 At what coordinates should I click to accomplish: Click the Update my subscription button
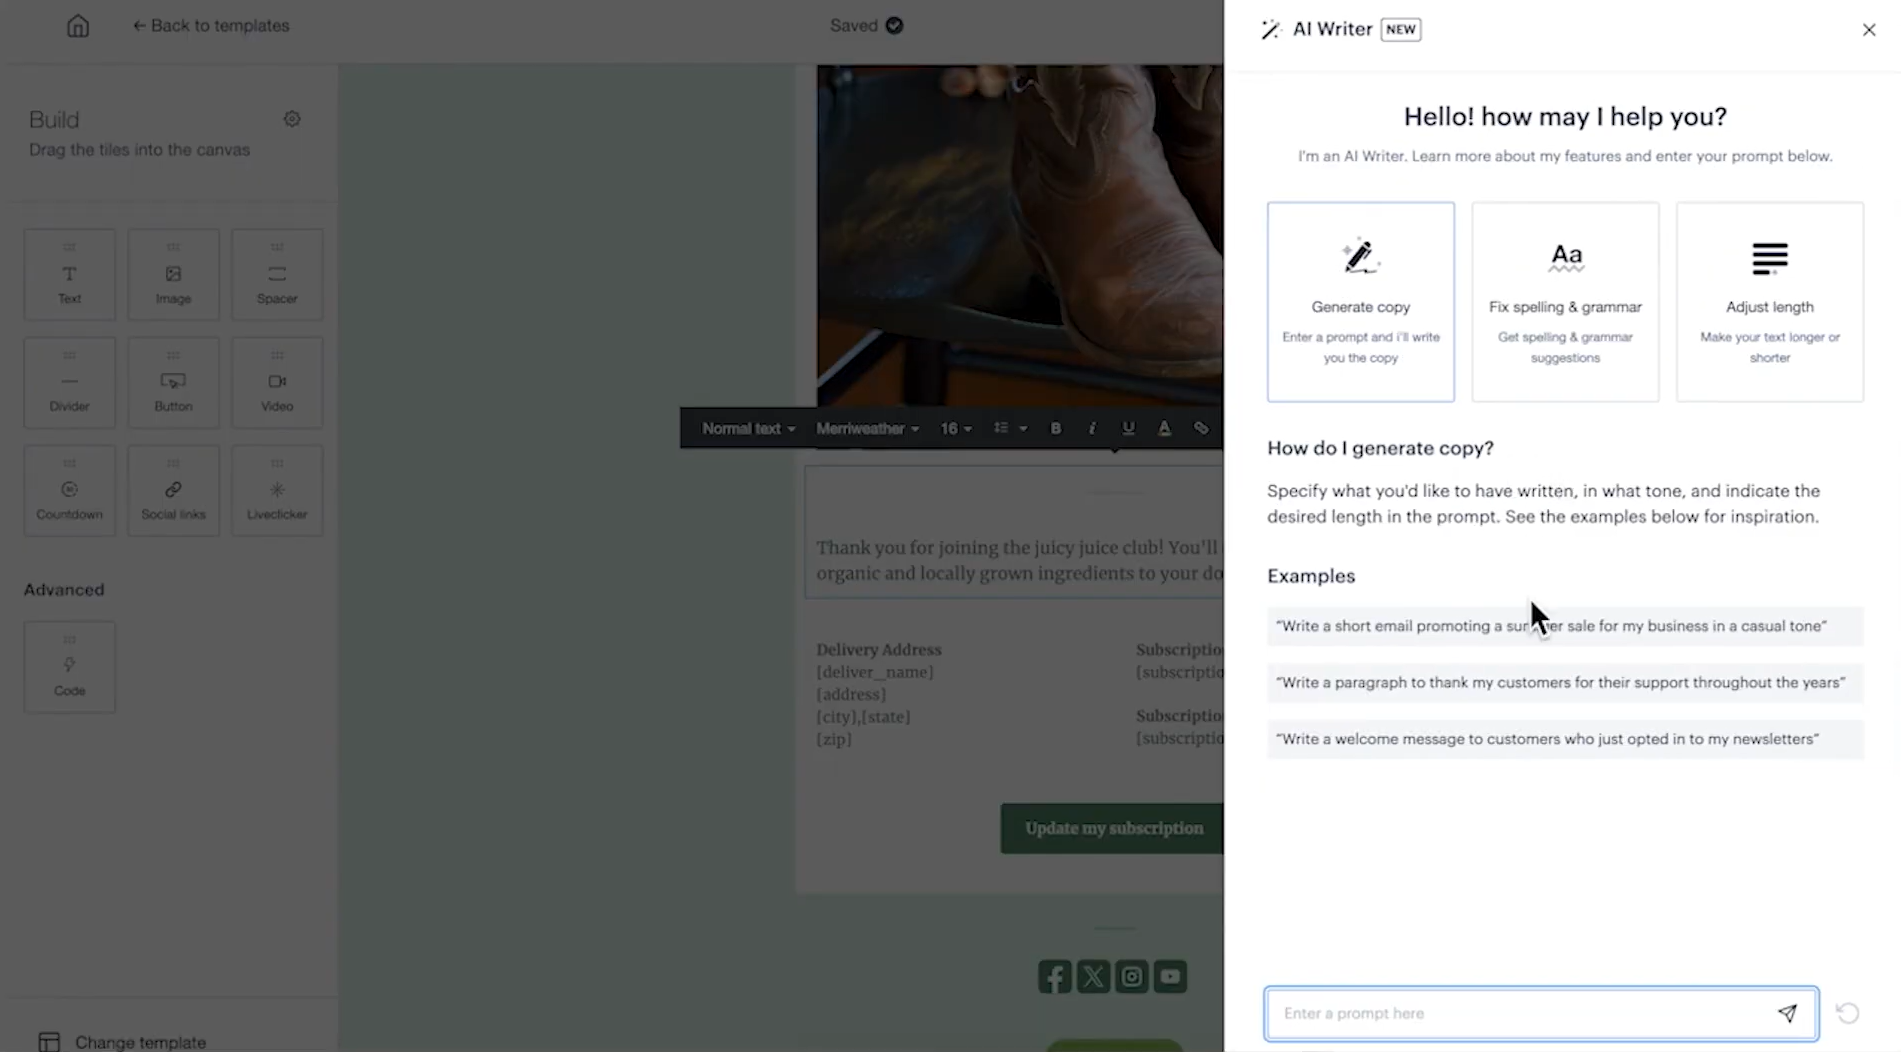click(x=1113, y=828)
